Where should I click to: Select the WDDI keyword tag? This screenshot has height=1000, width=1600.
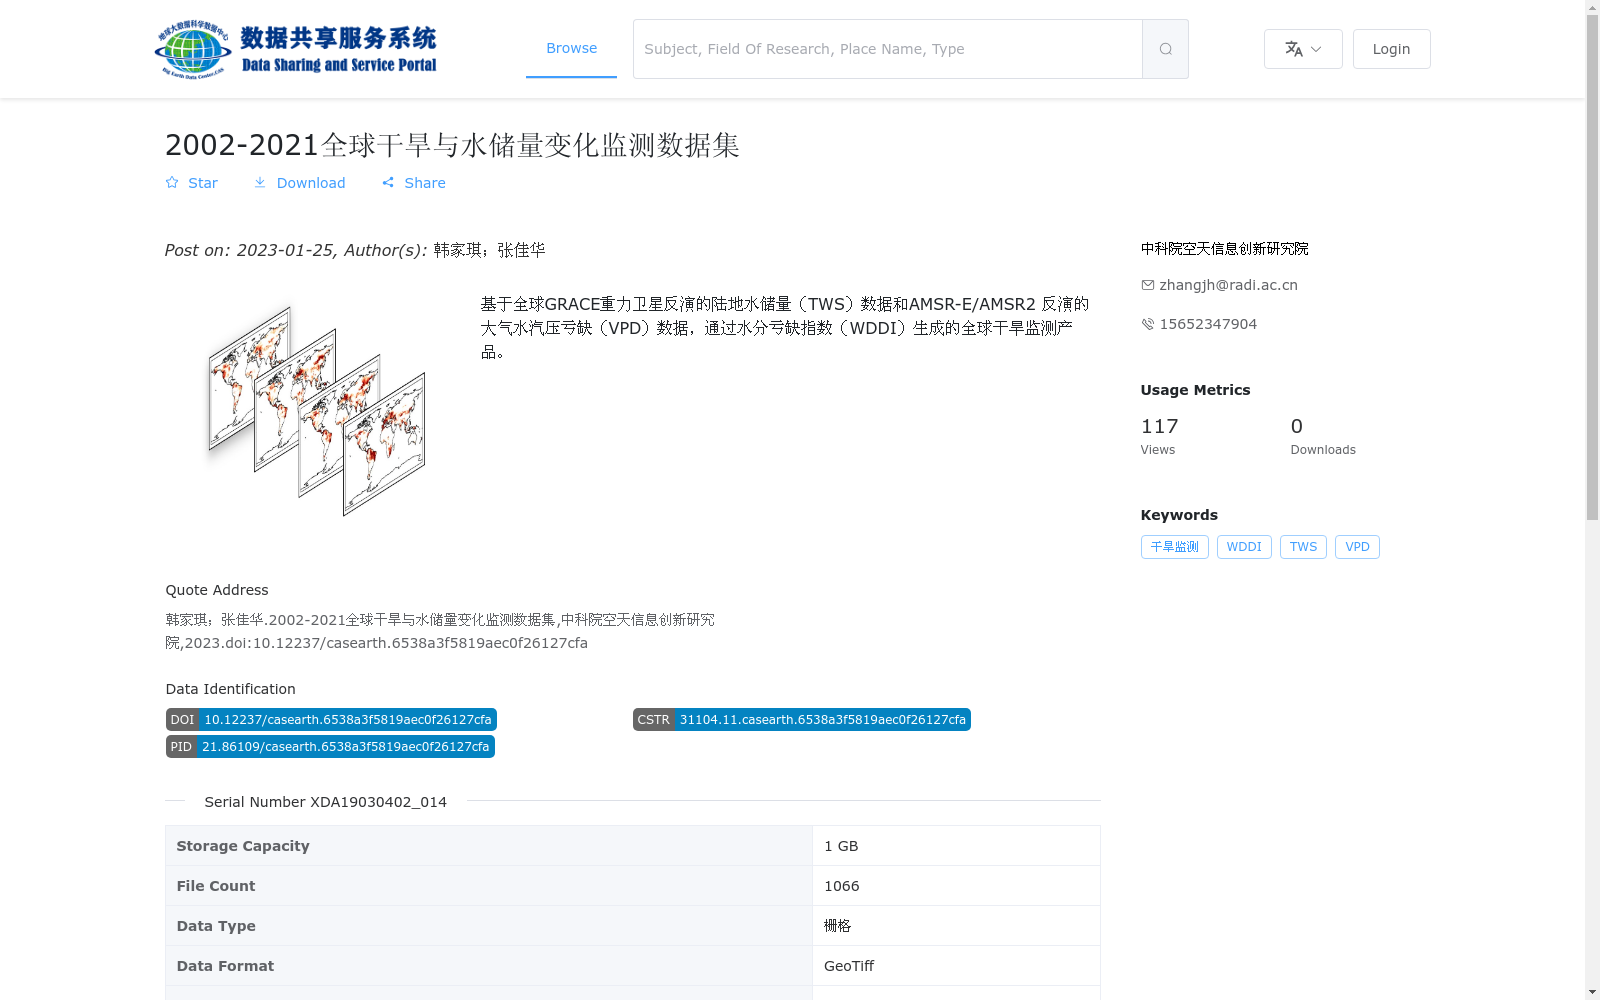point(1244,547)
